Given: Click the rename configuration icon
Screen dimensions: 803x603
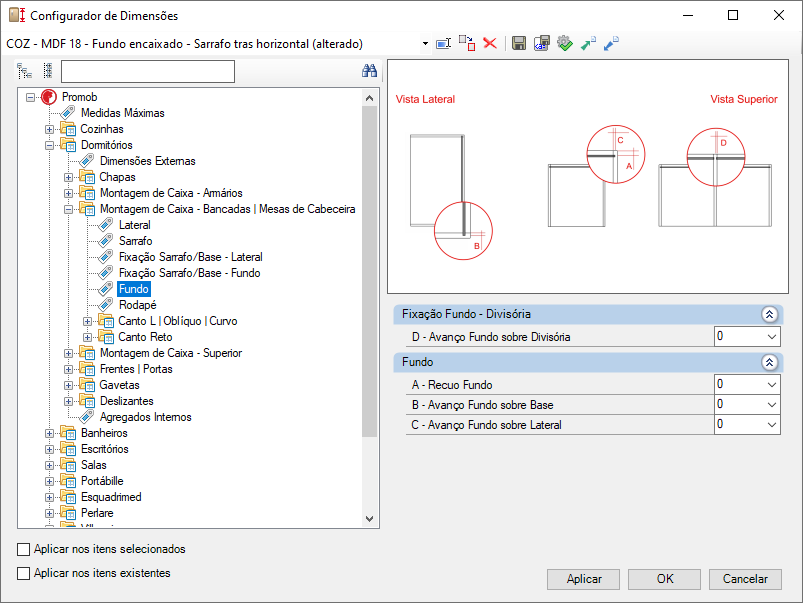Looking at the screenshot, I should (x=443, y=44).
